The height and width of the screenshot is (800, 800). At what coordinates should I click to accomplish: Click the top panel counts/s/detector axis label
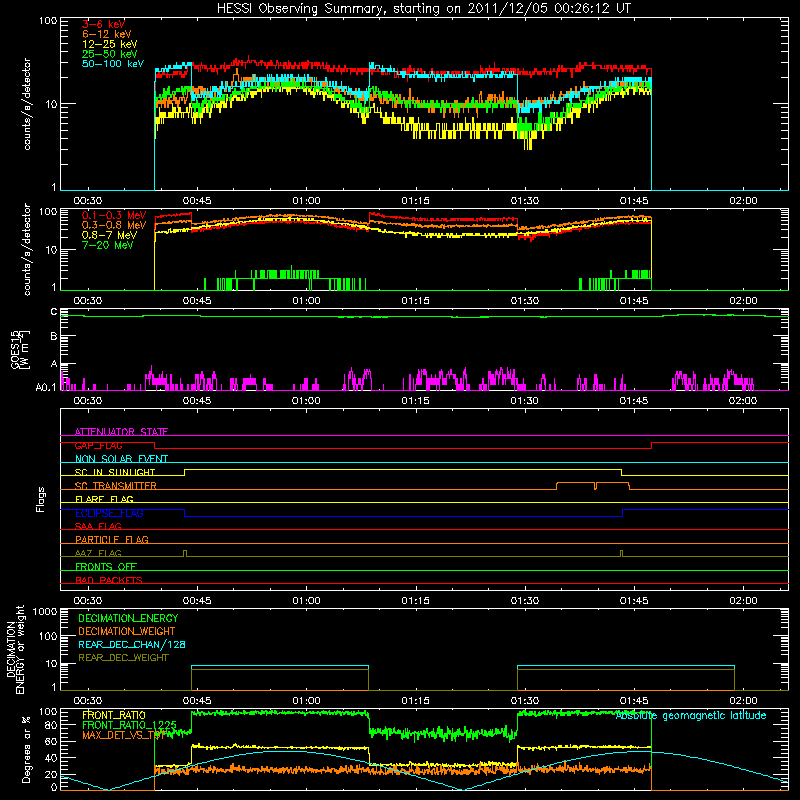coord(27,104)
